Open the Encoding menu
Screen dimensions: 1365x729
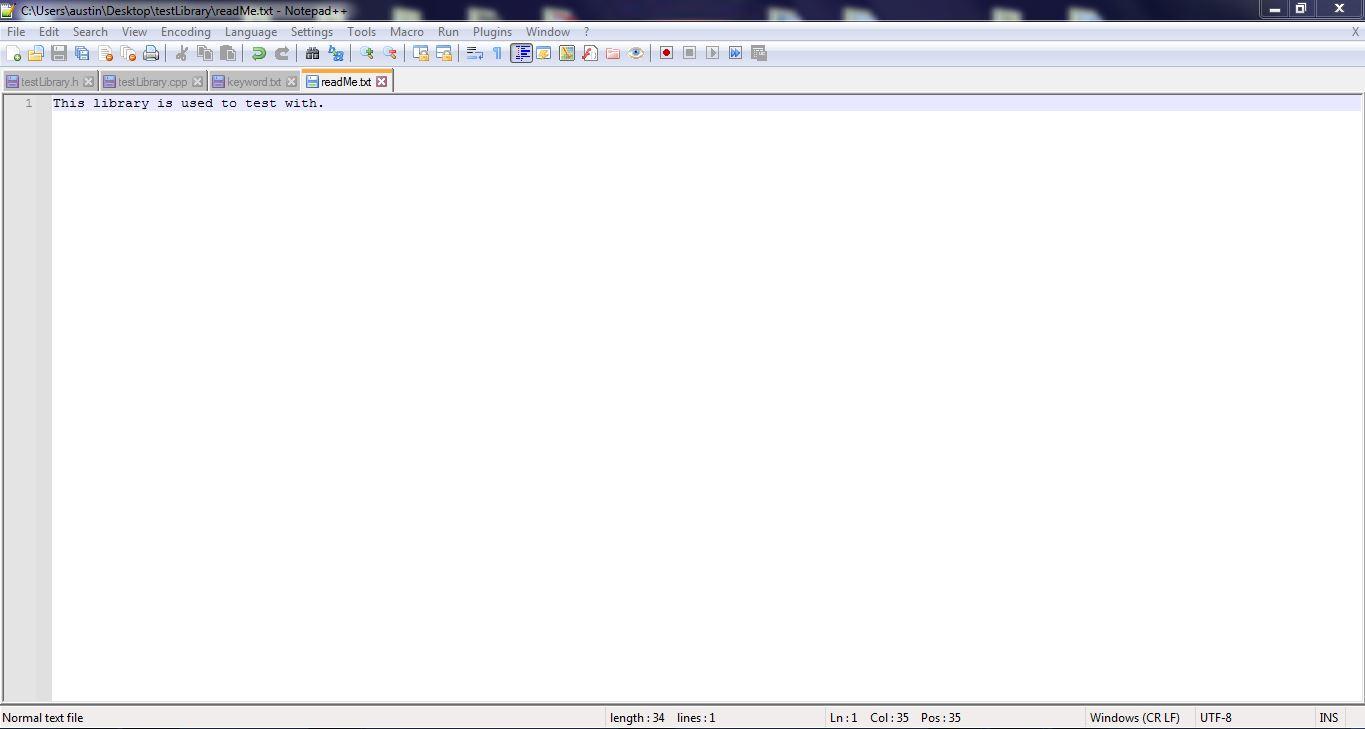[185, 31]
